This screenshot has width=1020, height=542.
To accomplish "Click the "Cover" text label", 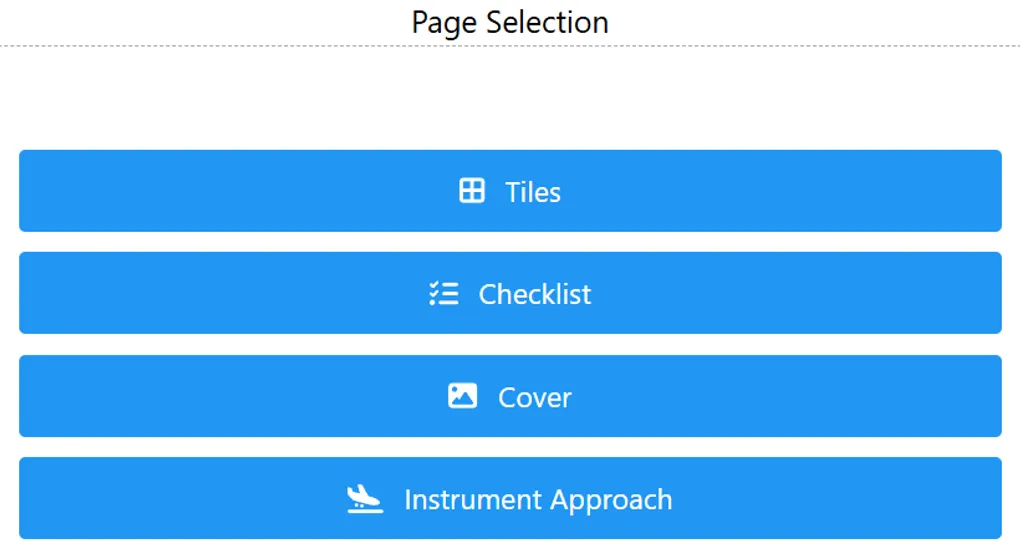I will coord(535,397).
